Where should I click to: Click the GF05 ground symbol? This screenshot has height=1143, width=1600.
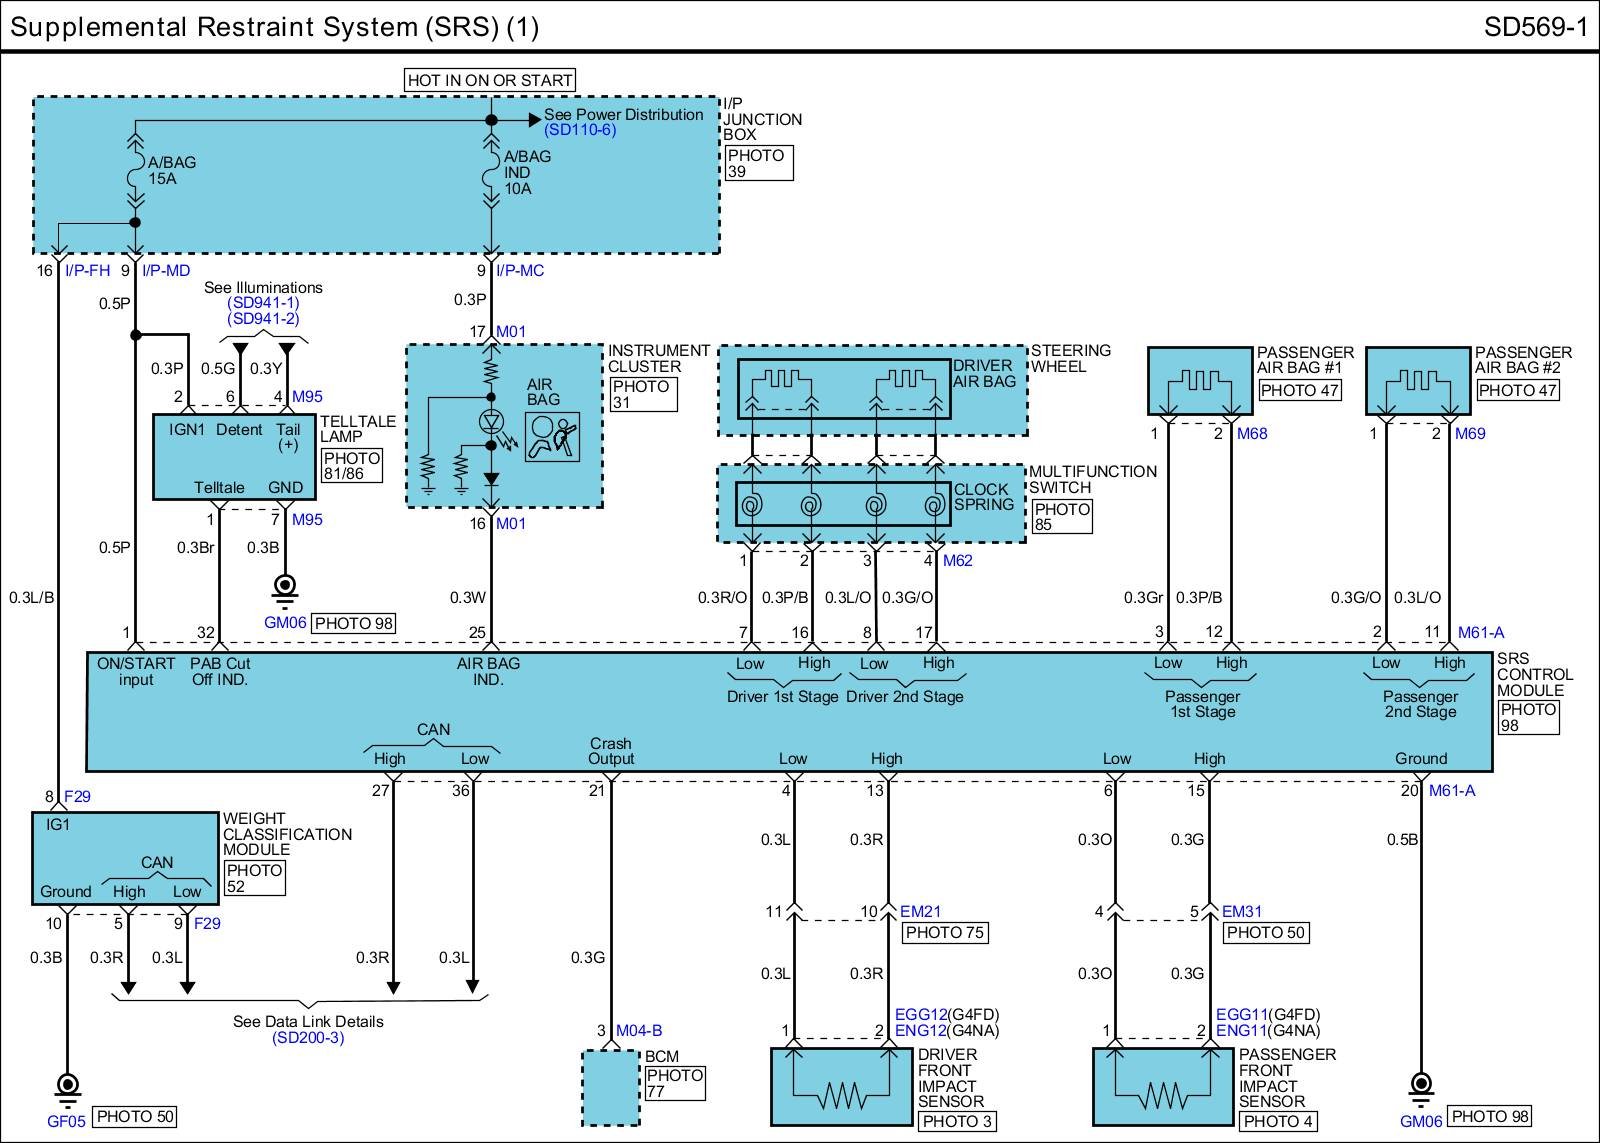tap(67, 1085)
